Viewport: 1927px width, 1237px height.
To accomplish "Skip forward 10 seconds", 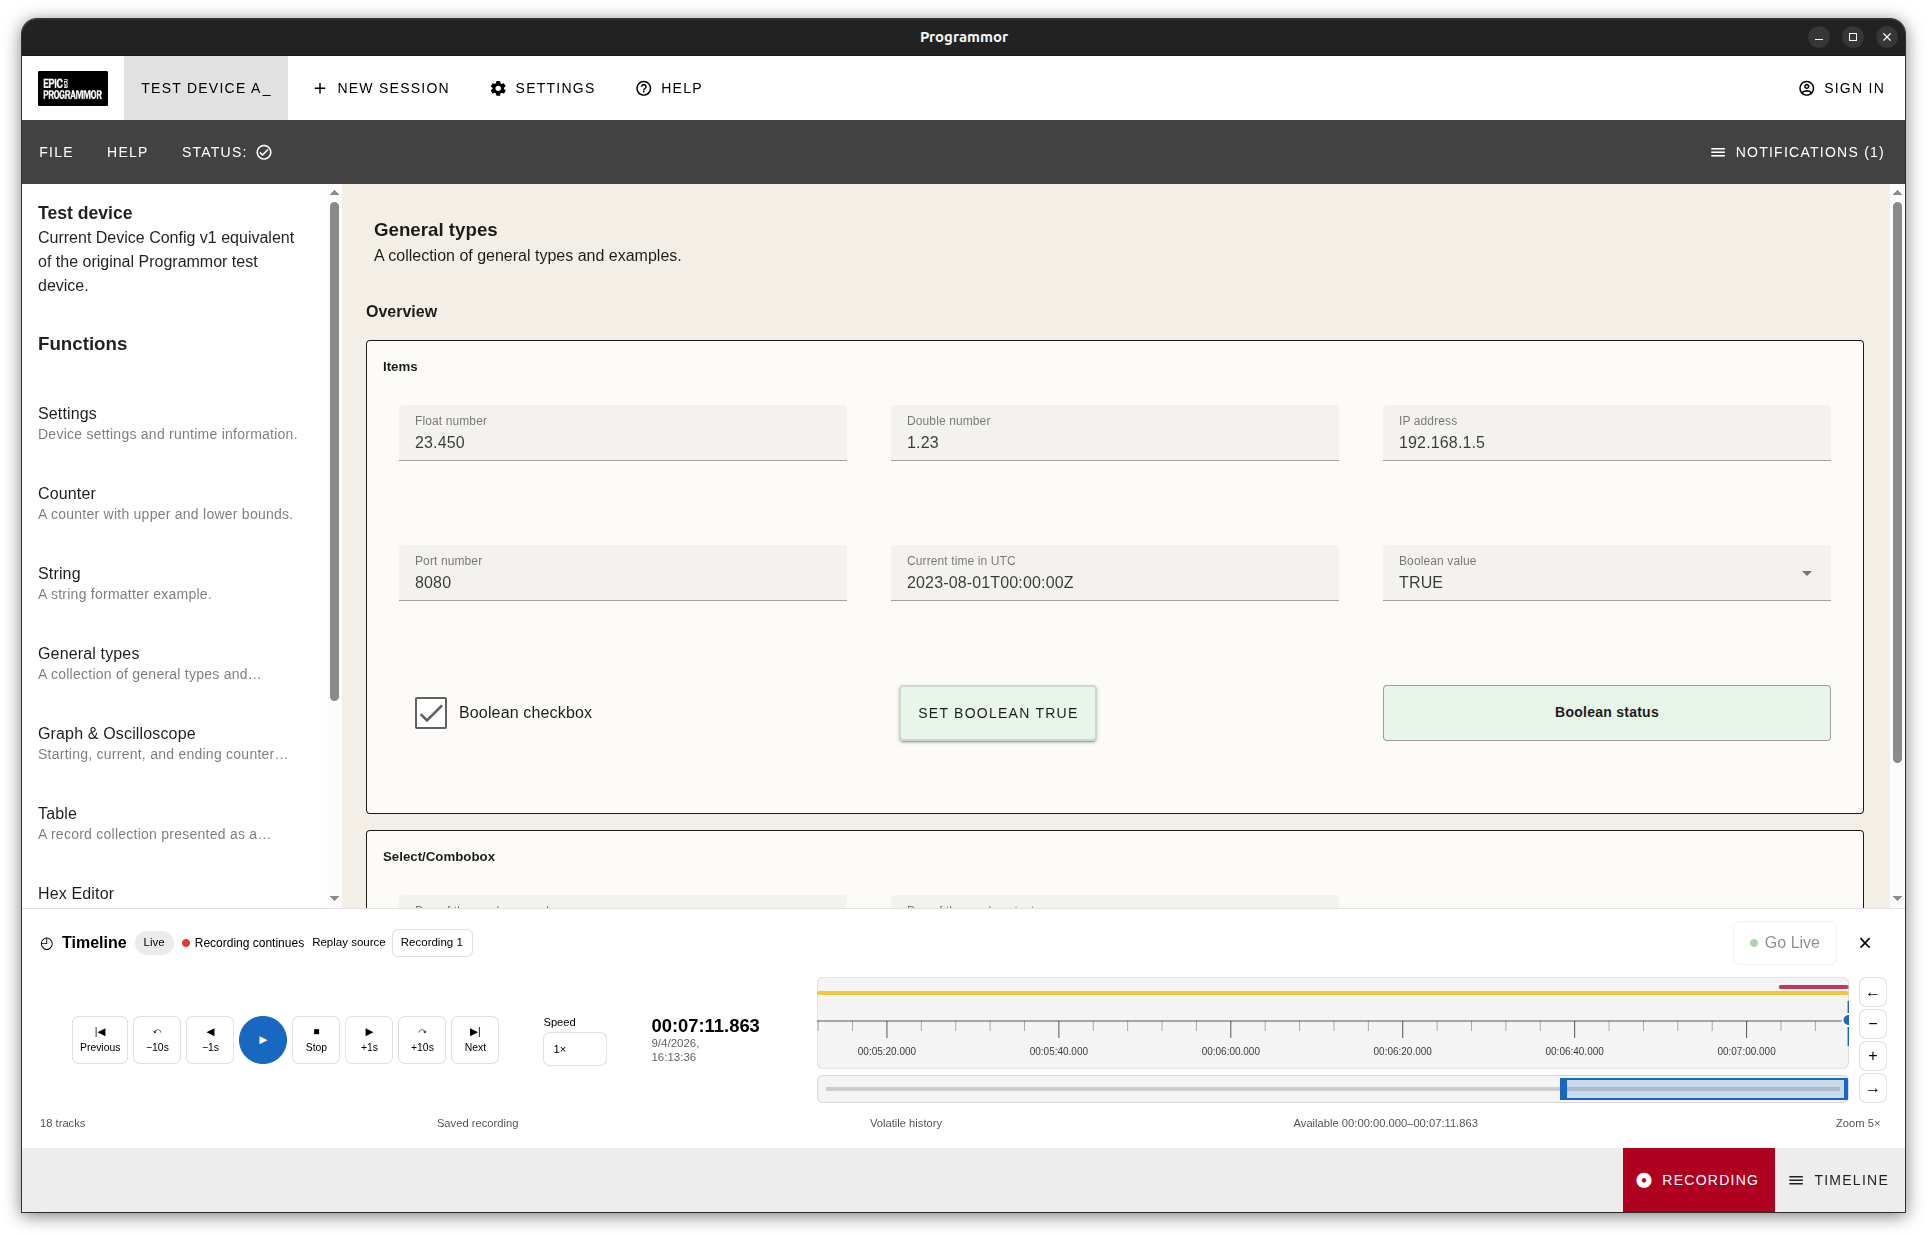I will 422,1040.
